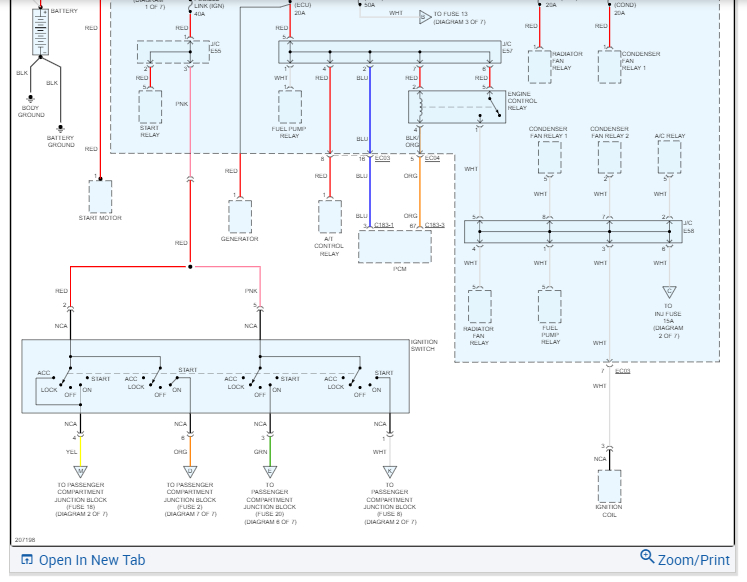Click connector triangle M above Fuse 18 label
The height and width of the screenshot is (582, 747).
point(81,472)
